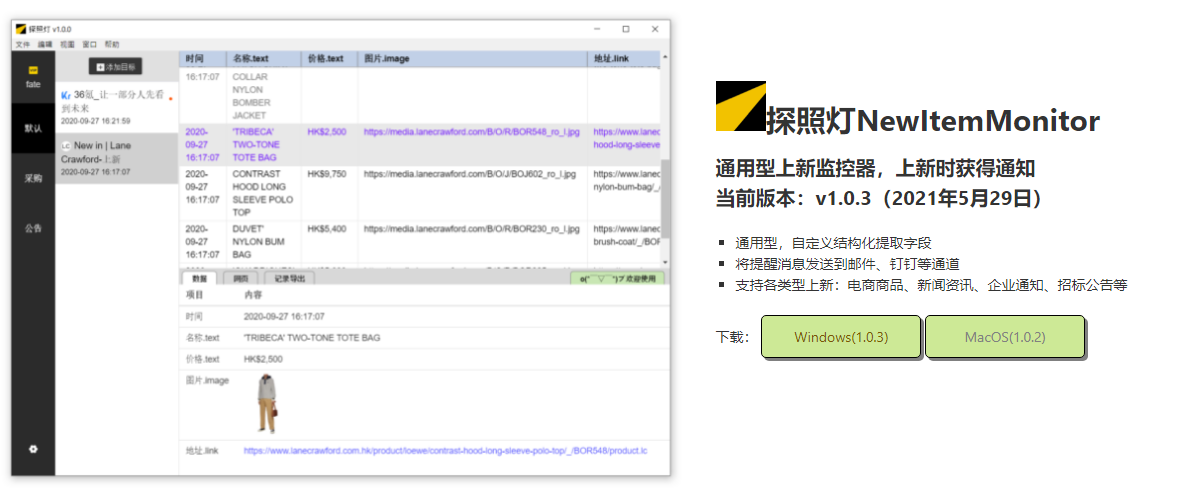Open the lanecrawford product link in details
The height and width of the screenshot is (499, 1195).
(x=445, y=451)
